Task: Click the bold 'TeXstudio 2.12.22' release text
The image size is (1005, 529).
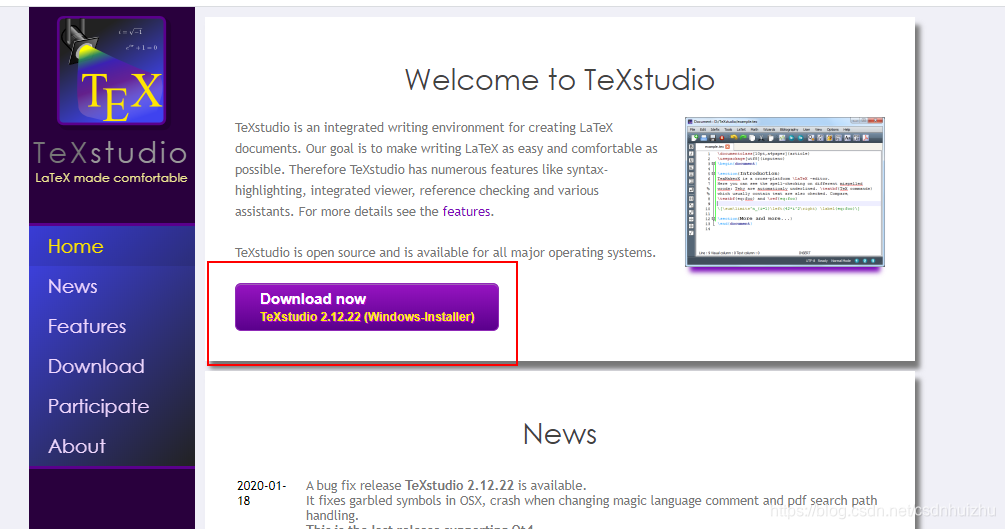Action: coord(460,485)
